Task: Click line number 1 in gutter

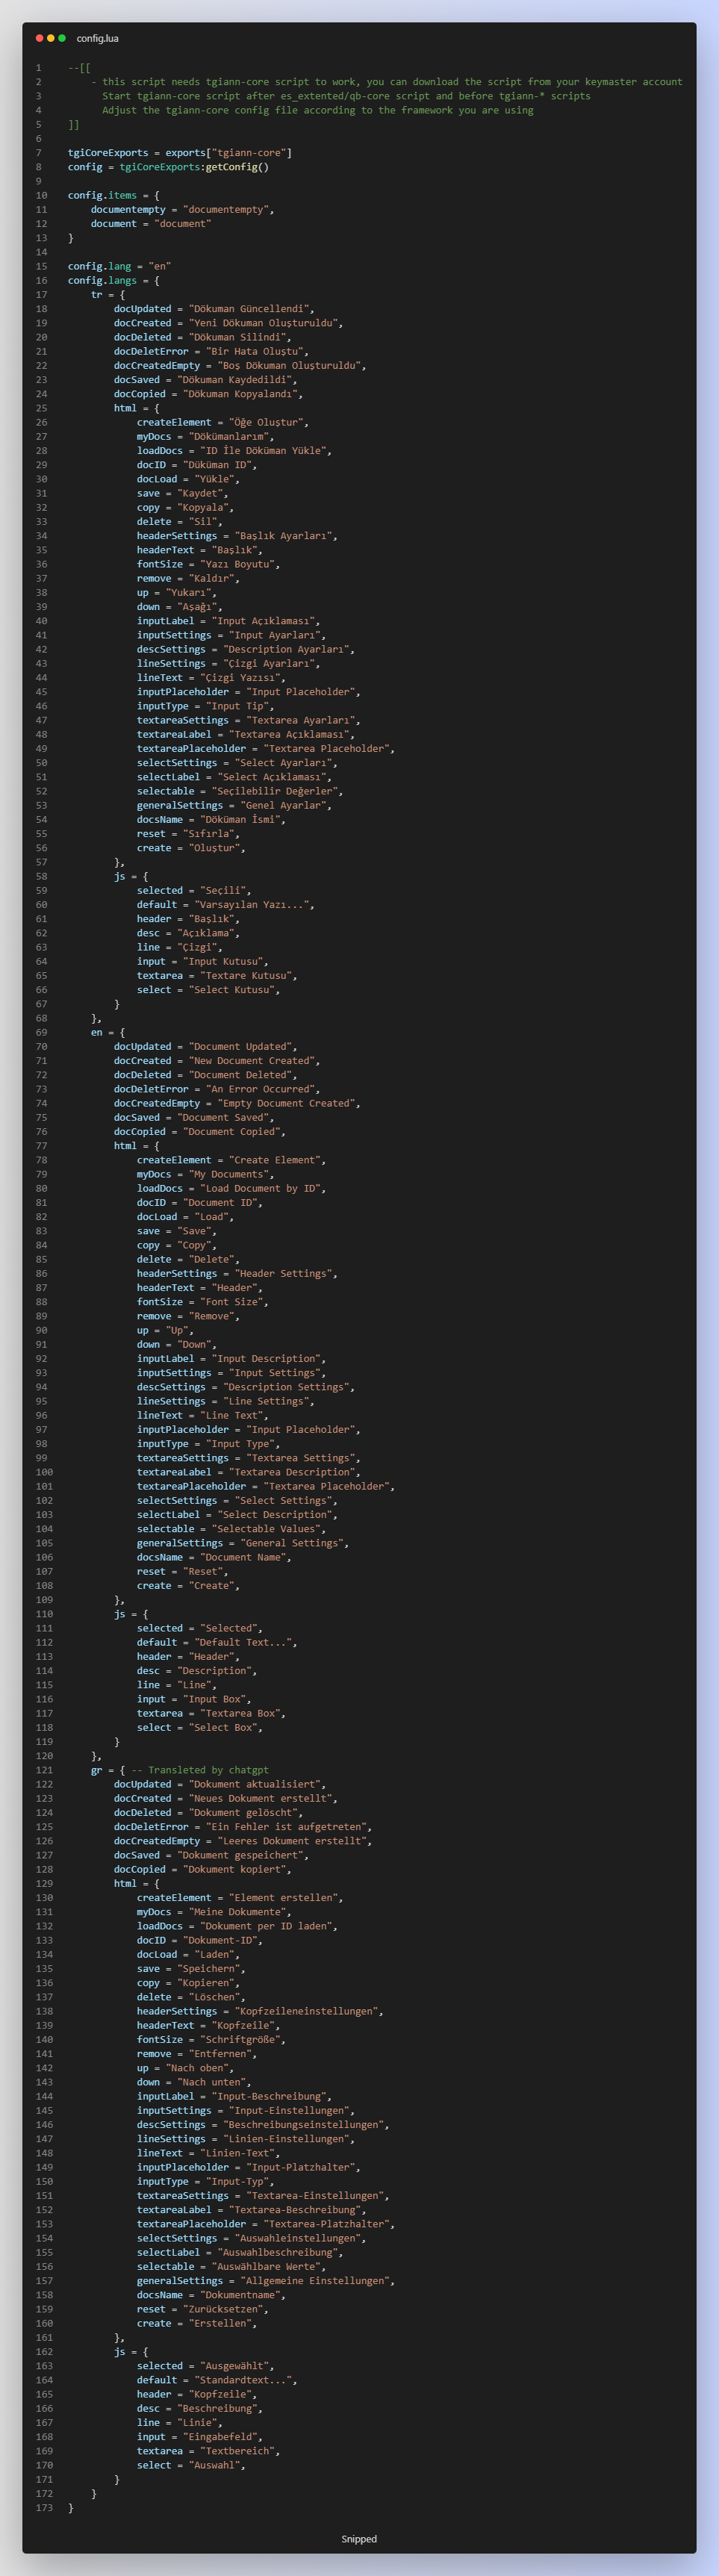Action: [x=39, y=68]
